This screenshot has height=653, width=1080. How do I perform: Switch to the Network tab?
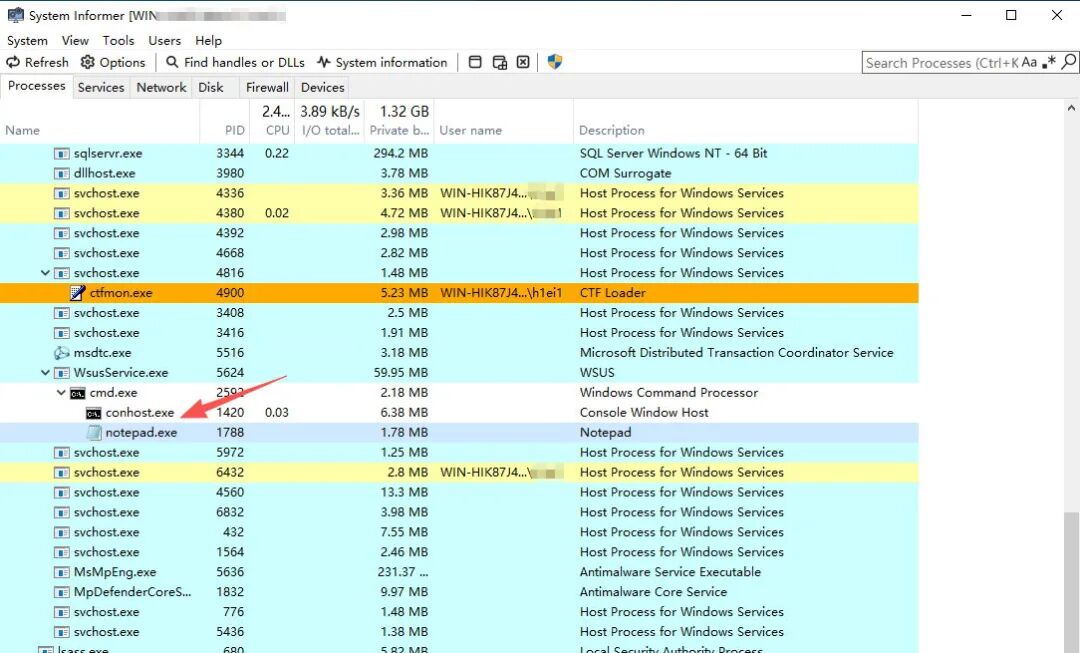[161, 87]
